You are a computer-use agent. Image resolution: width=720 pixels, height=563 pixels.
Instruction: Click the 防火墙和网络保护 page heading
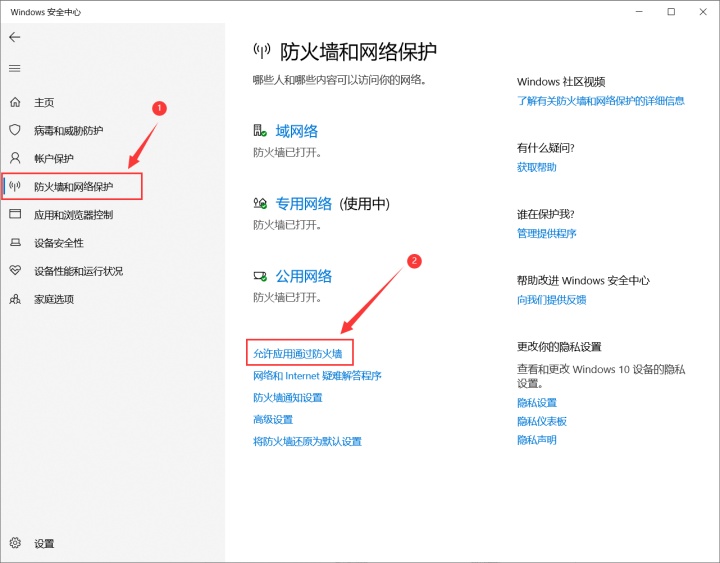[358, 51]
